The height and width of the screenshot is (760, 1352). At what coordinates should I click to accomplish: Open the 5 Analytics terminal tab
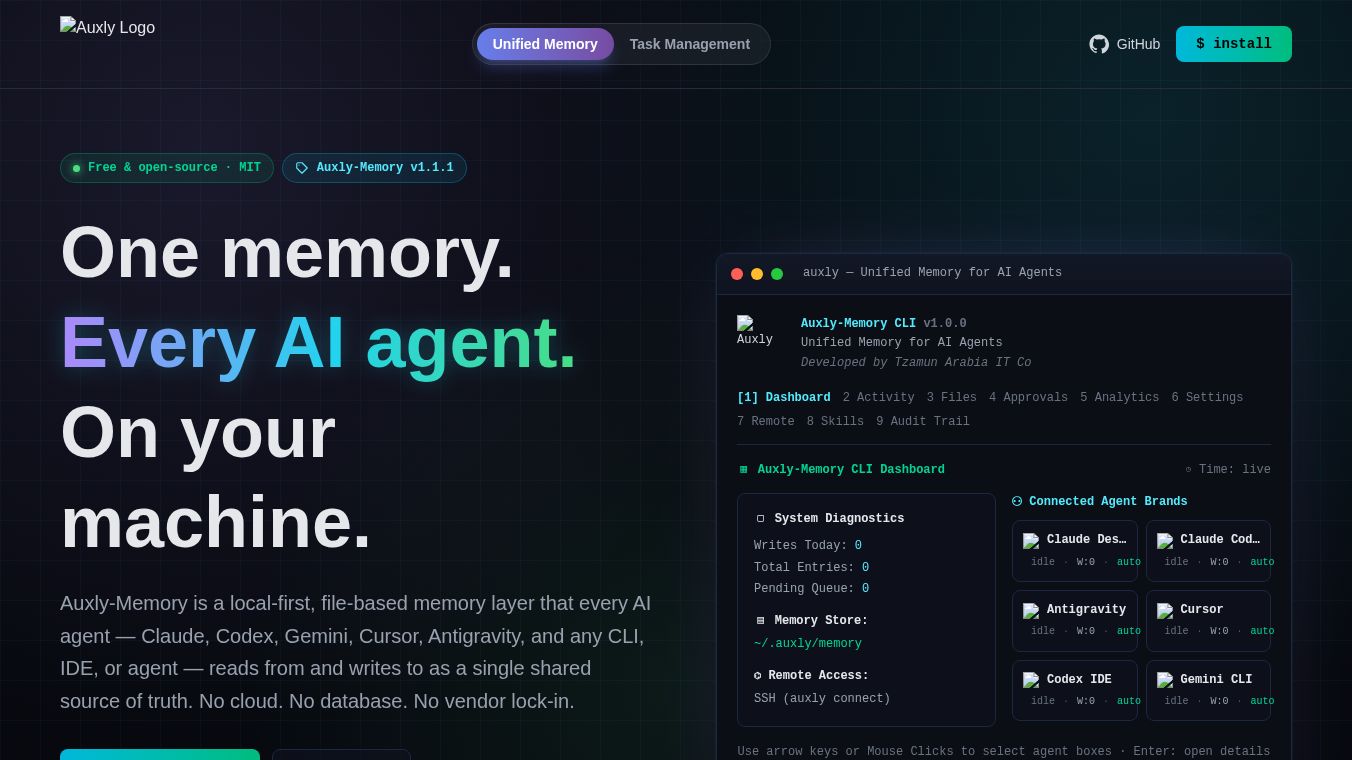[1119, 397]
